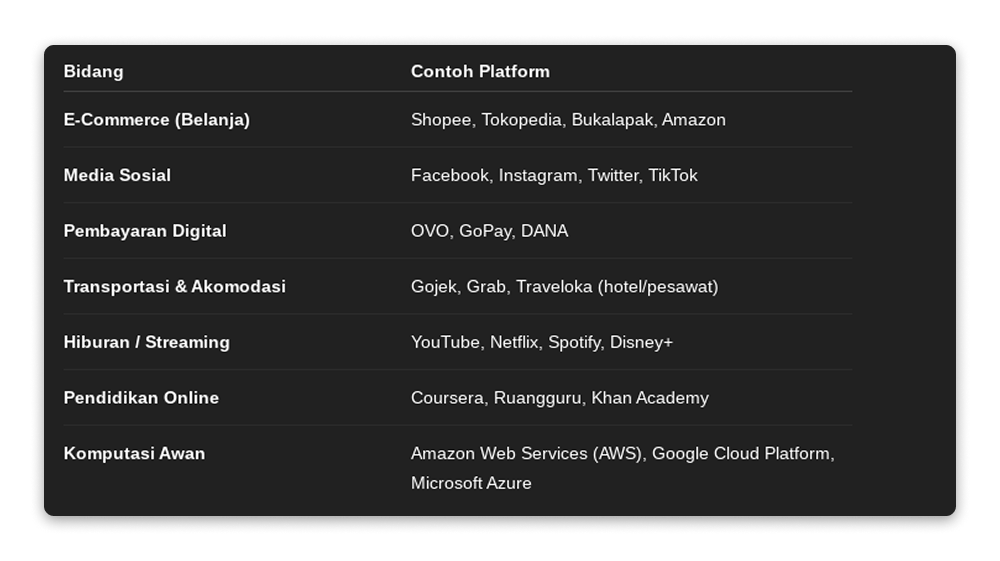Screen dimensions: 1000x561
Task: Click the Bidang column header
Action: (x=94, y=72)
